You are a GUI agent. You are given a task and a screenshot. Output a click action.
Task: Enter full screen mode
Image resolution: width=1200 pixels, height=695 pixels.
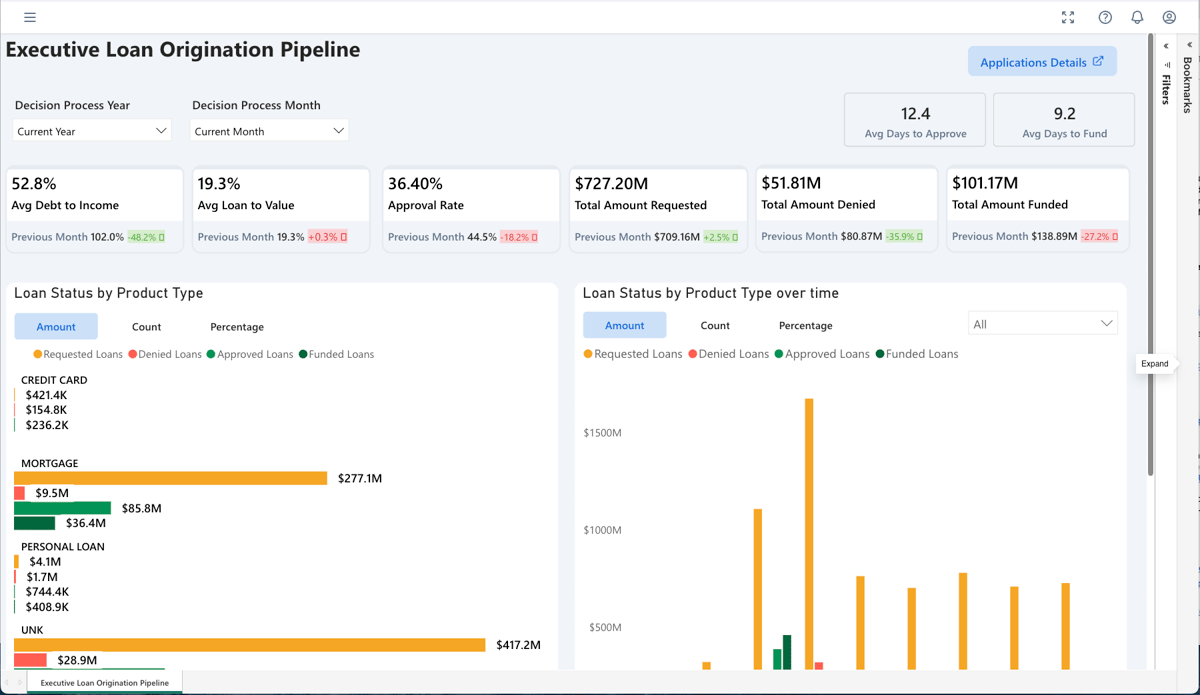(1068, 17)
